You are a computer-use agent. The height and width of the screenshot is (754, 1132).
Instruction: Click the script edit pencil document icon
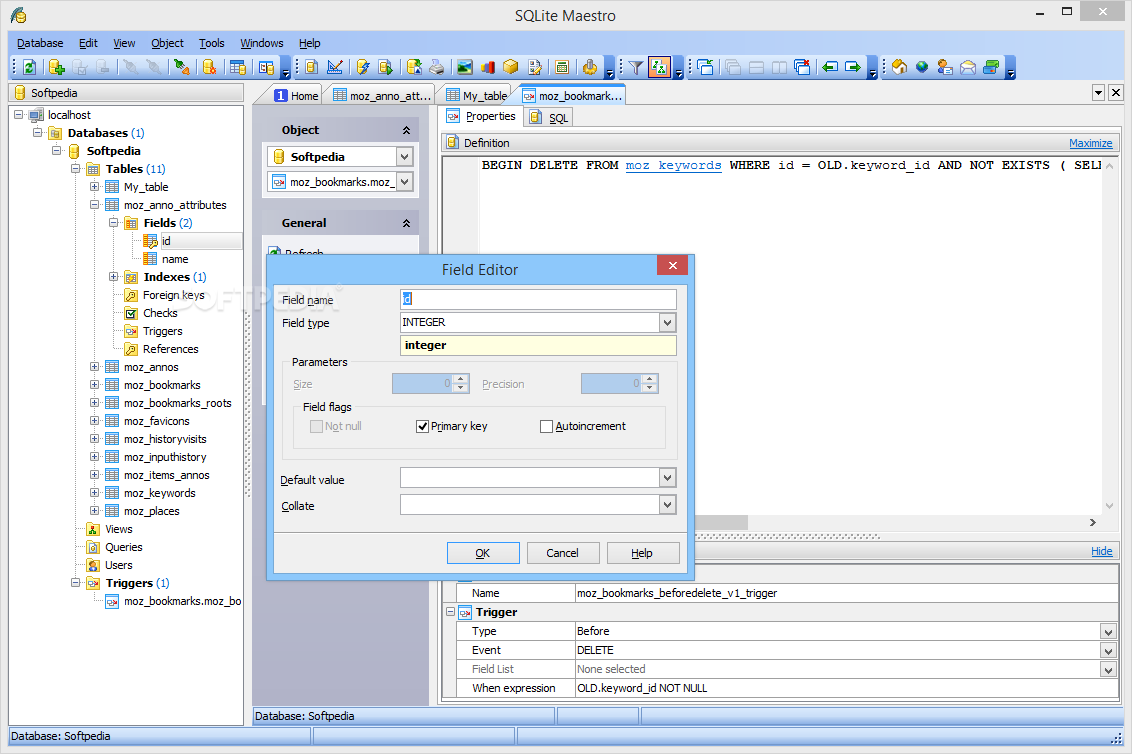click(535, 67)
